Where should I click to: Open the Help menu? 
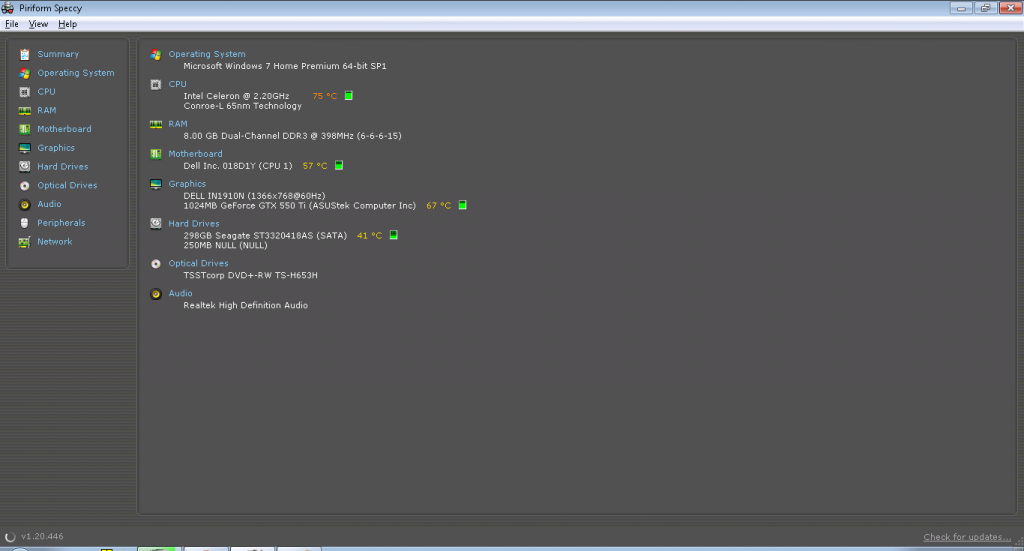(67, 24)
